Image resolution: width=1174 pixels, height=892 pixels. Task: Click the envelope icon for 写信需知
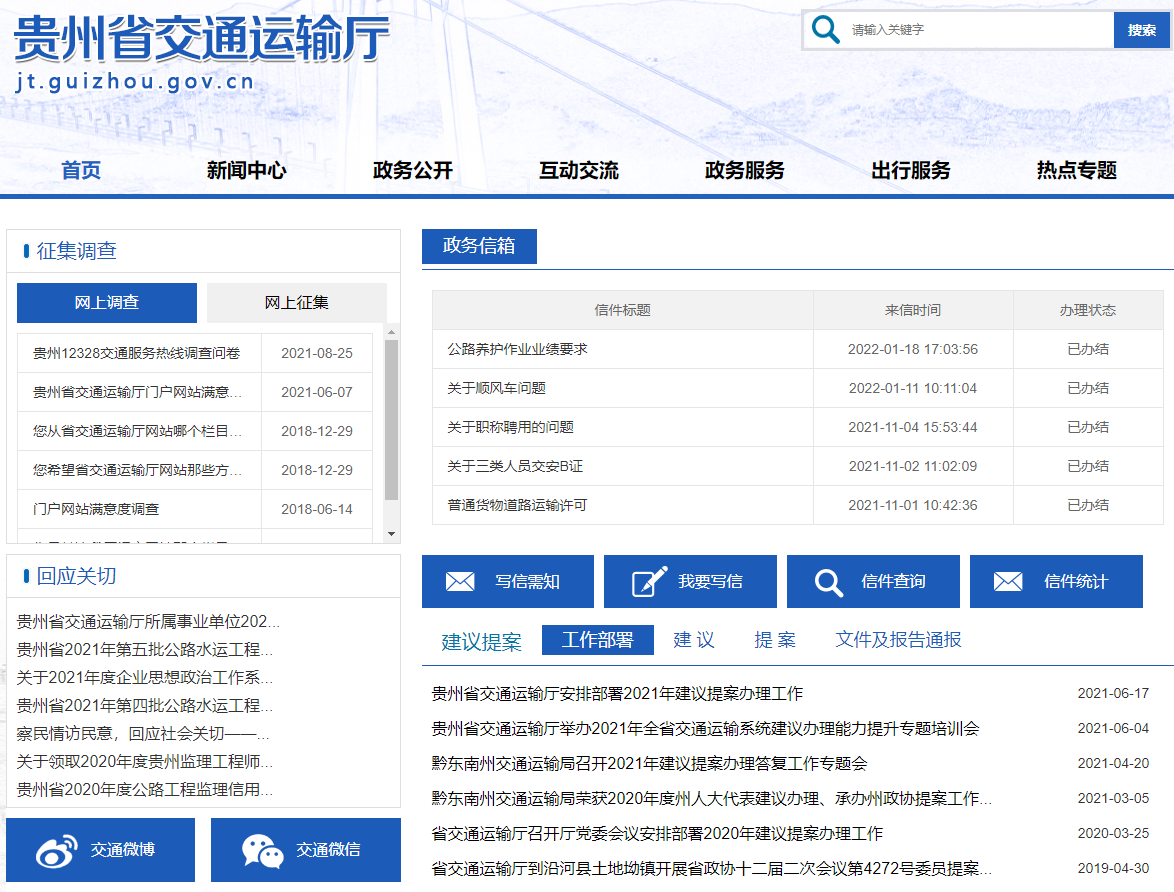tap(460, 582)
